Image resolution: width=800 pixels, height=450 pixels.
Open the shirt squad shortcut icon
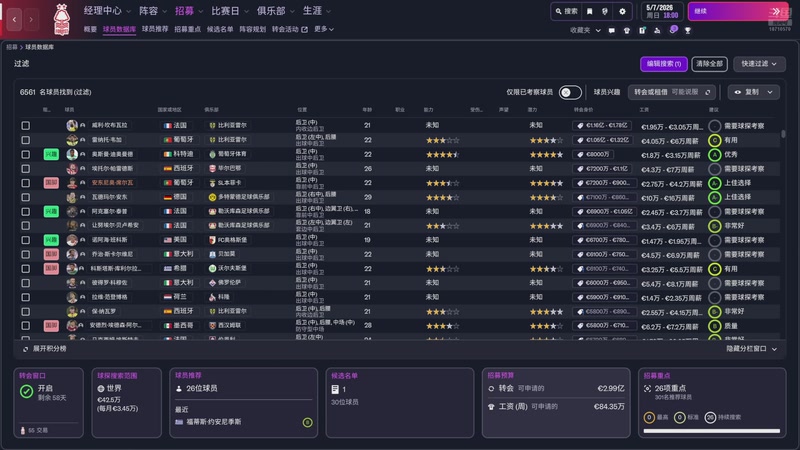click(627, 31)
